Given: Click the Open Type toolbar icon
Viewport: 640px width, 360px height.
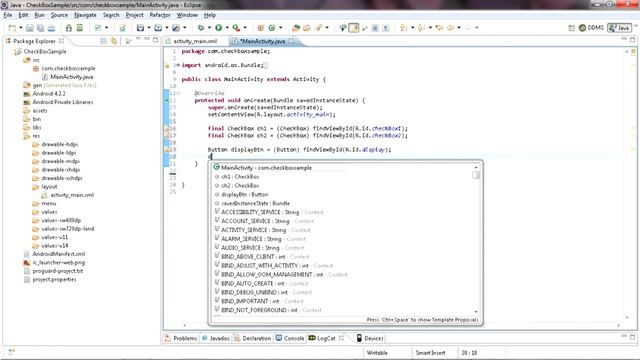Looking at the screenshot, I should [x=296, y=28].
